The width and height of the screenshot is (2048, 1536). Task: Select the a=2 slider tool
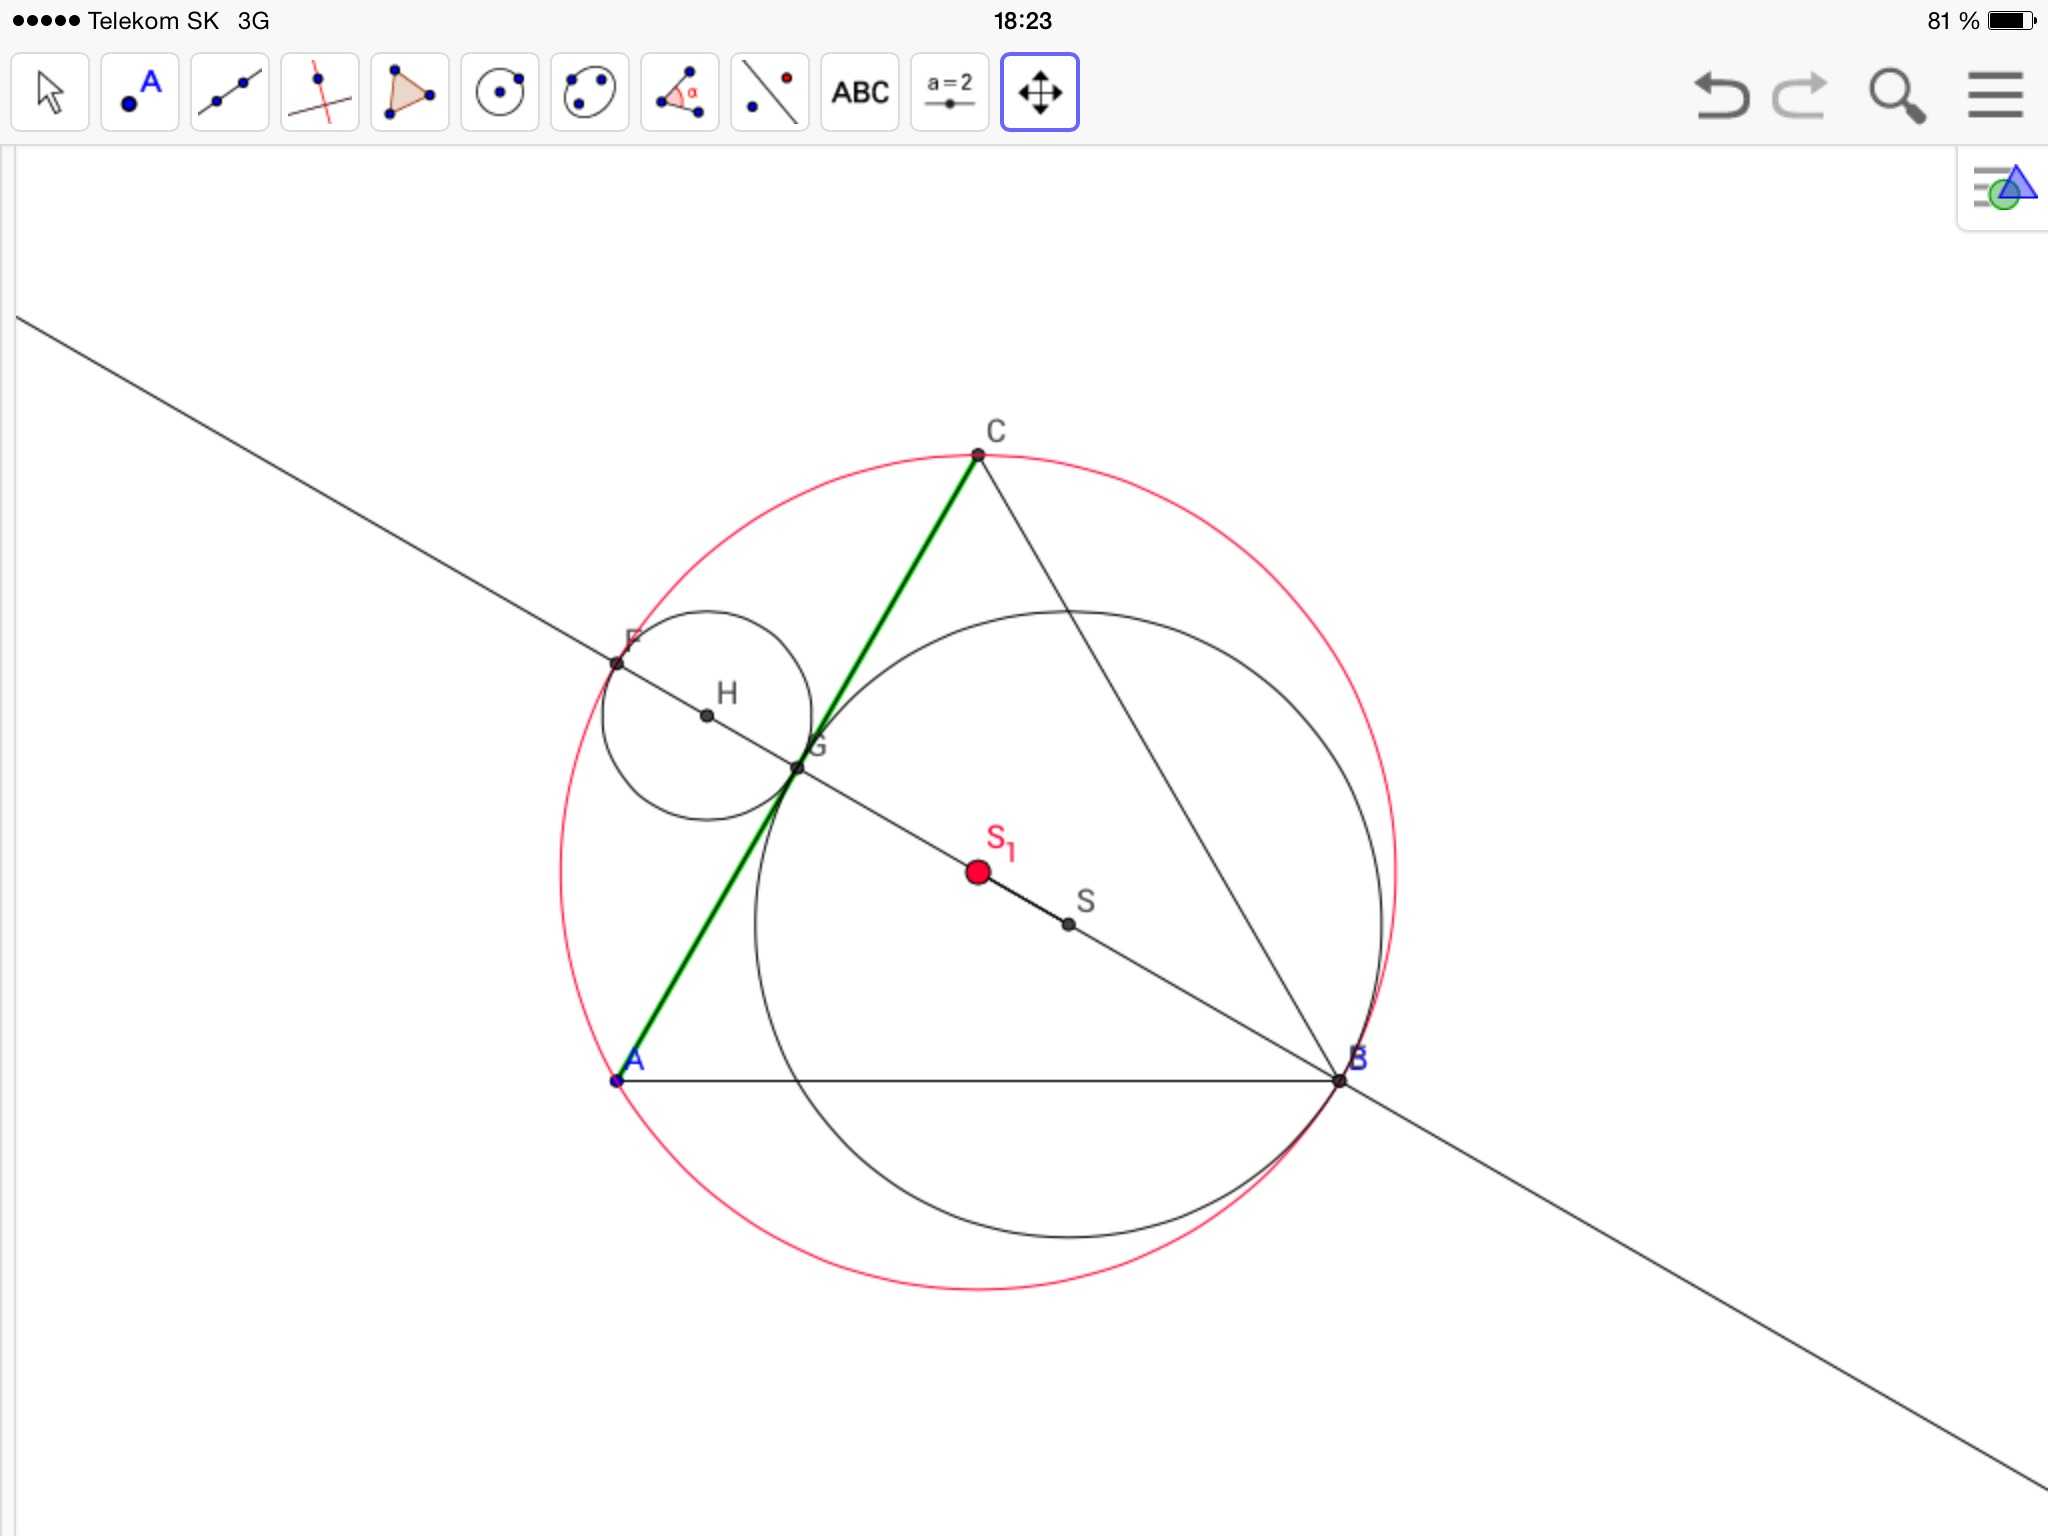coord(950,93)
